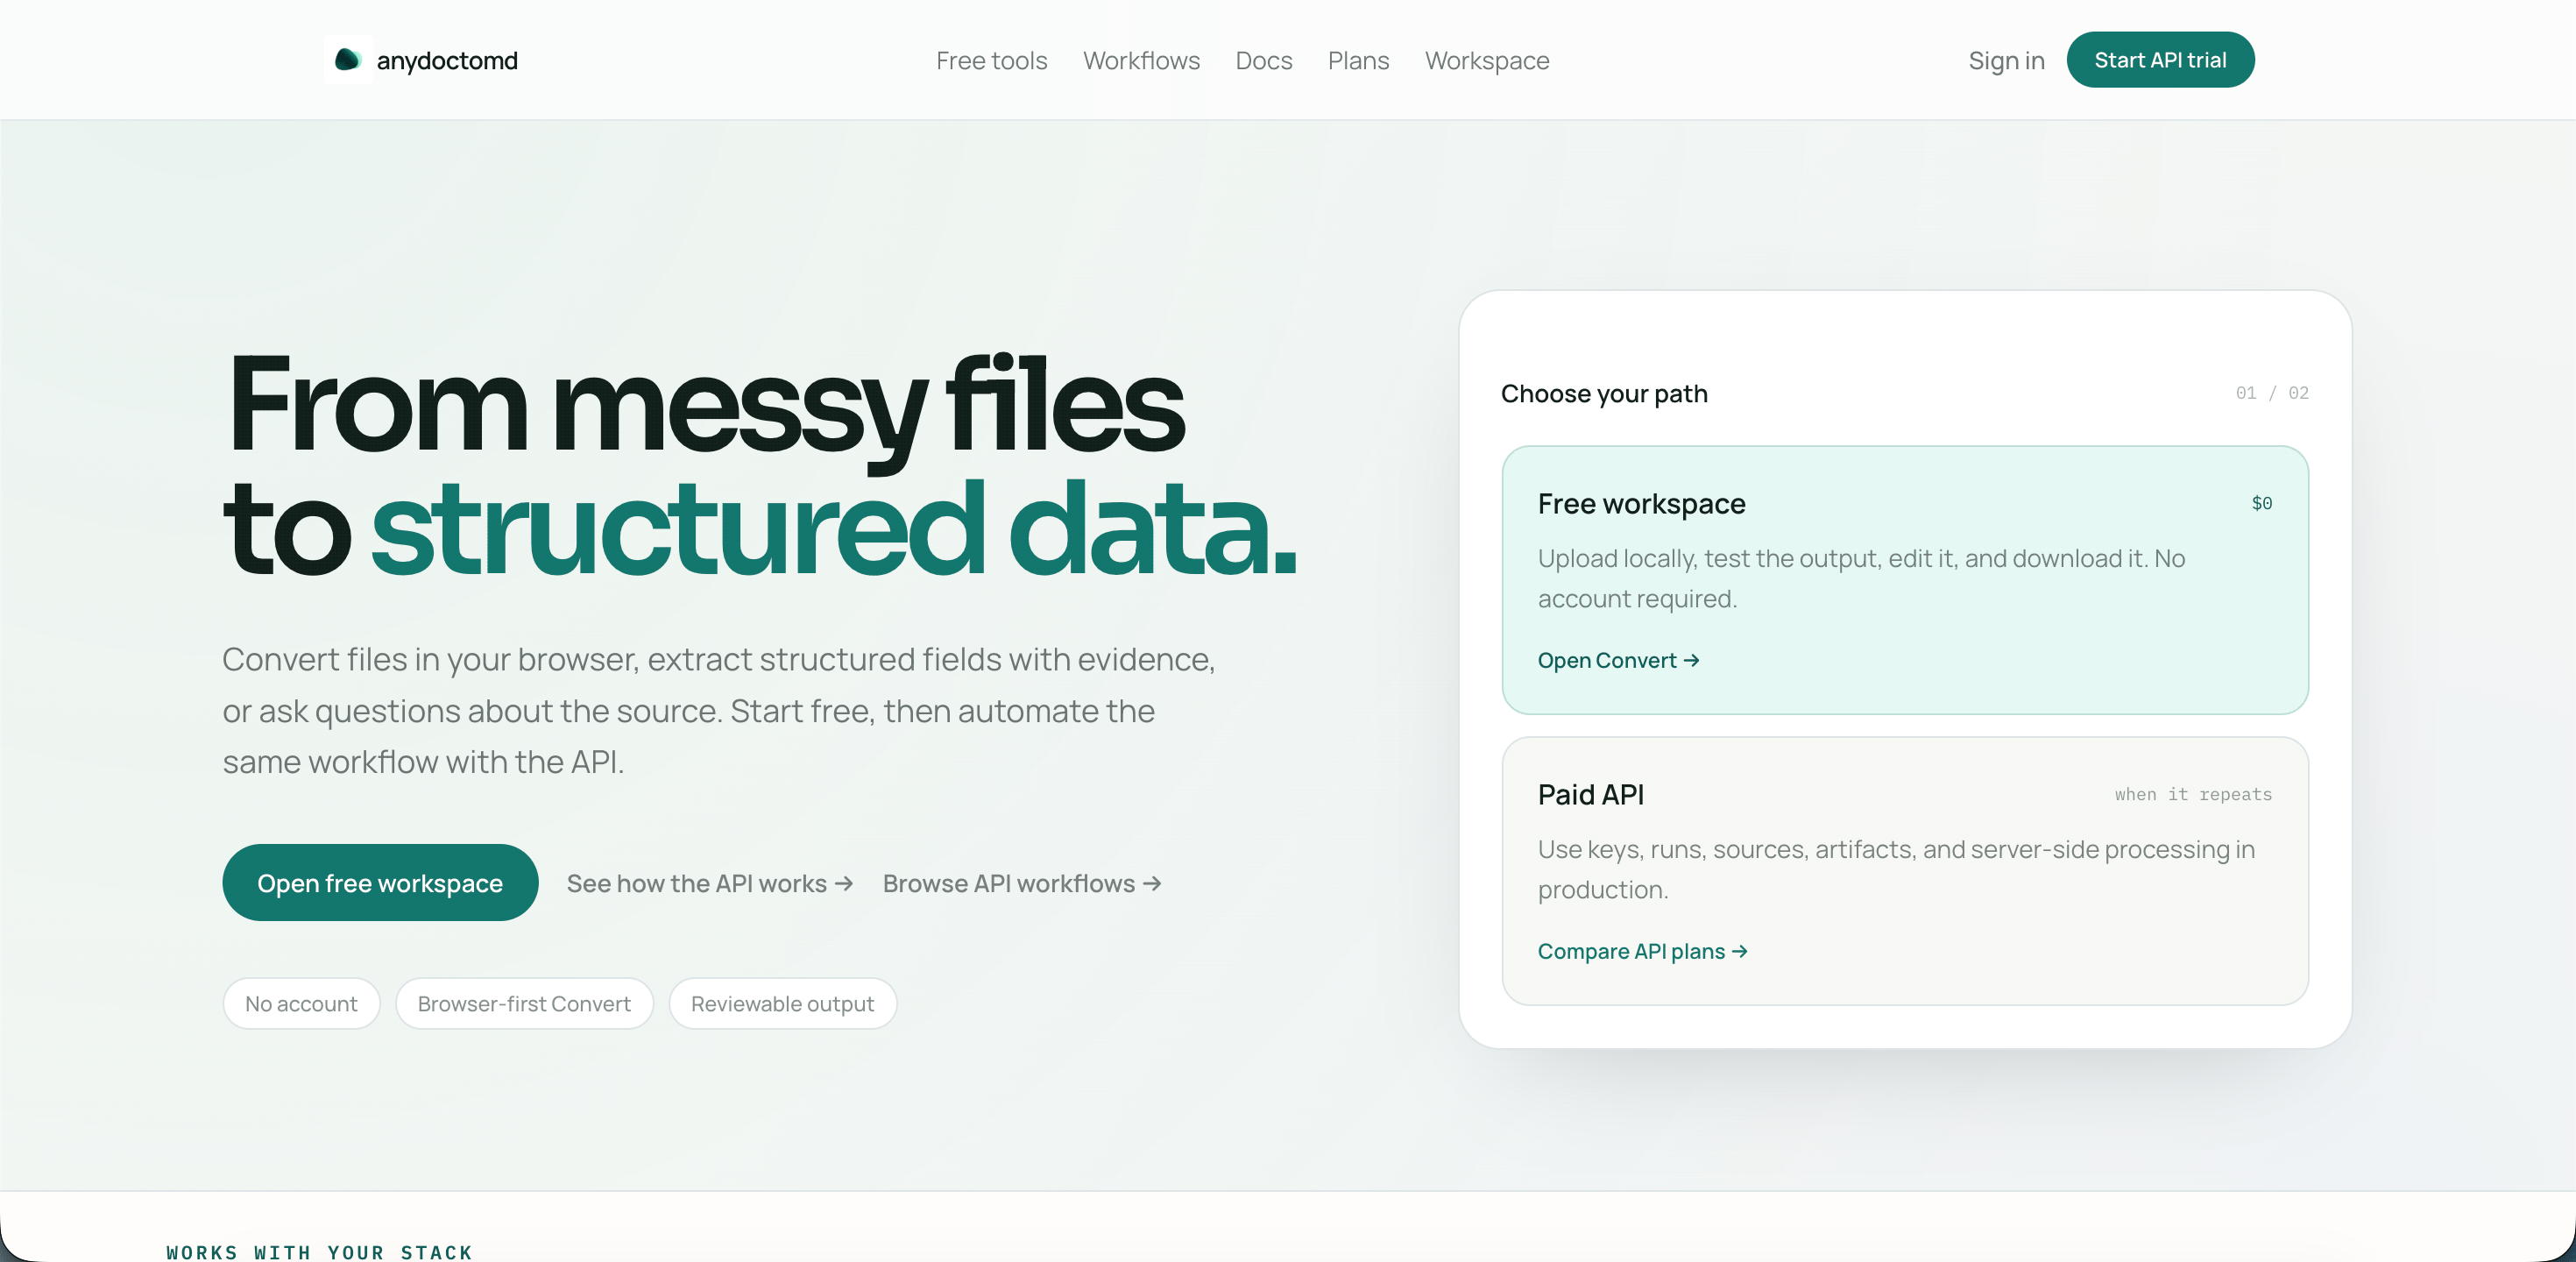Screen dimensions: 2576x1262
Task: Click the '01 / 02' step counter
Action: [x=2271, y=393]
